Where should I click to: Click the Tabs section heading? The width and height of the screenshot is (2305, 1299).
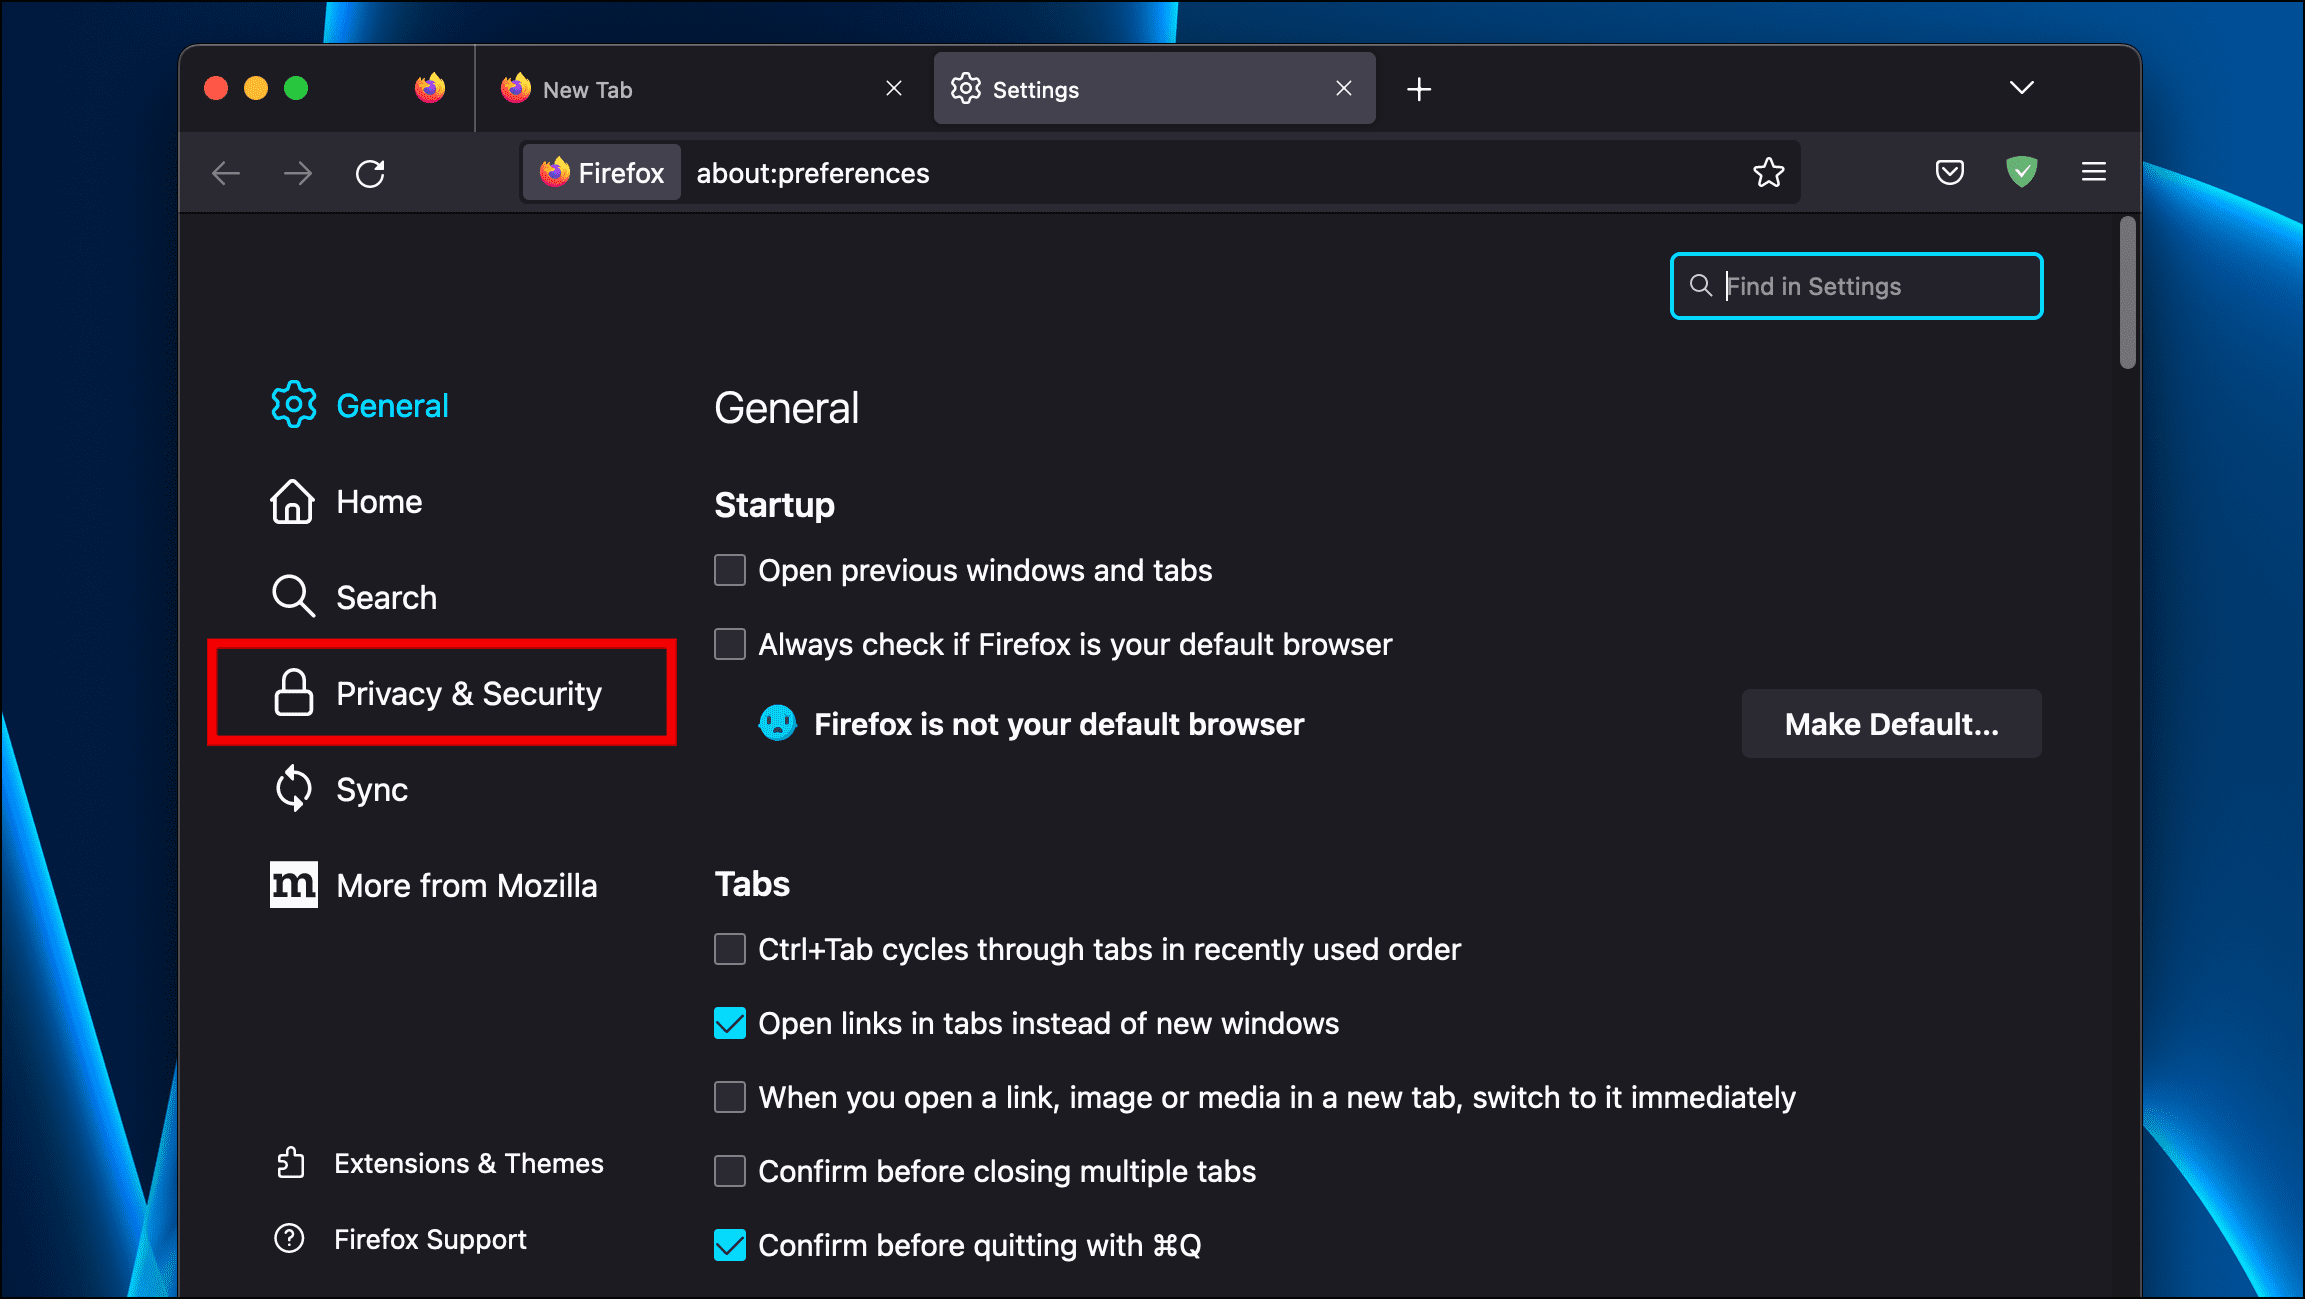(x=752, y=884)
